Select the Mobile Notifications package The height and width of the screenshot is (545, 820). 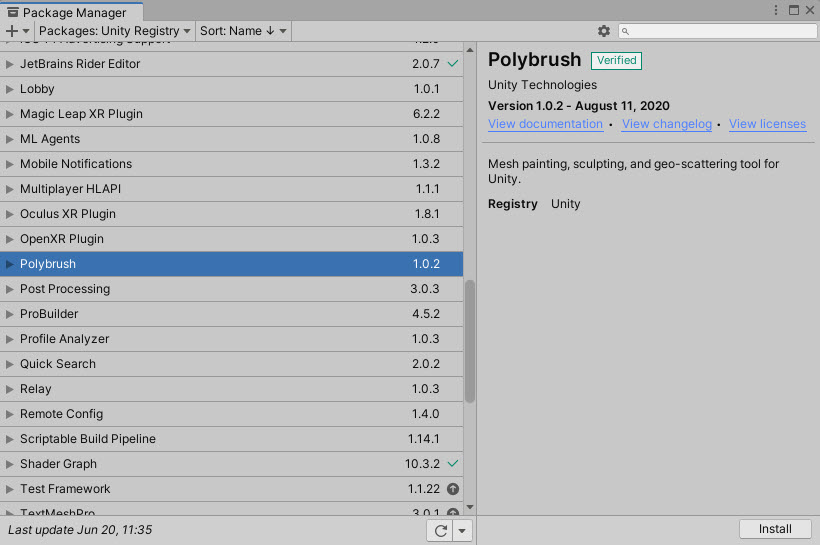(231, 164)
